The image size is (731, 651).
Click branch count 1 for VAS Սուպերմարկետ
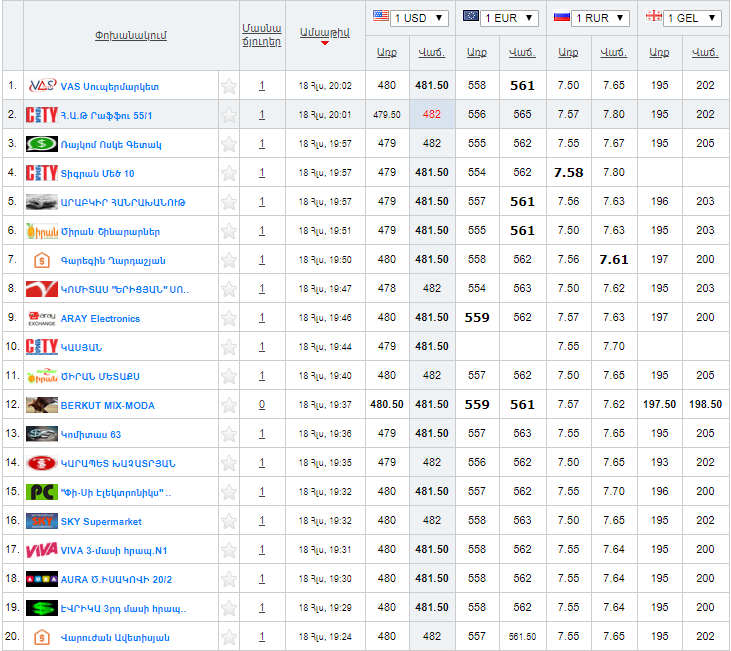[262, 85]
